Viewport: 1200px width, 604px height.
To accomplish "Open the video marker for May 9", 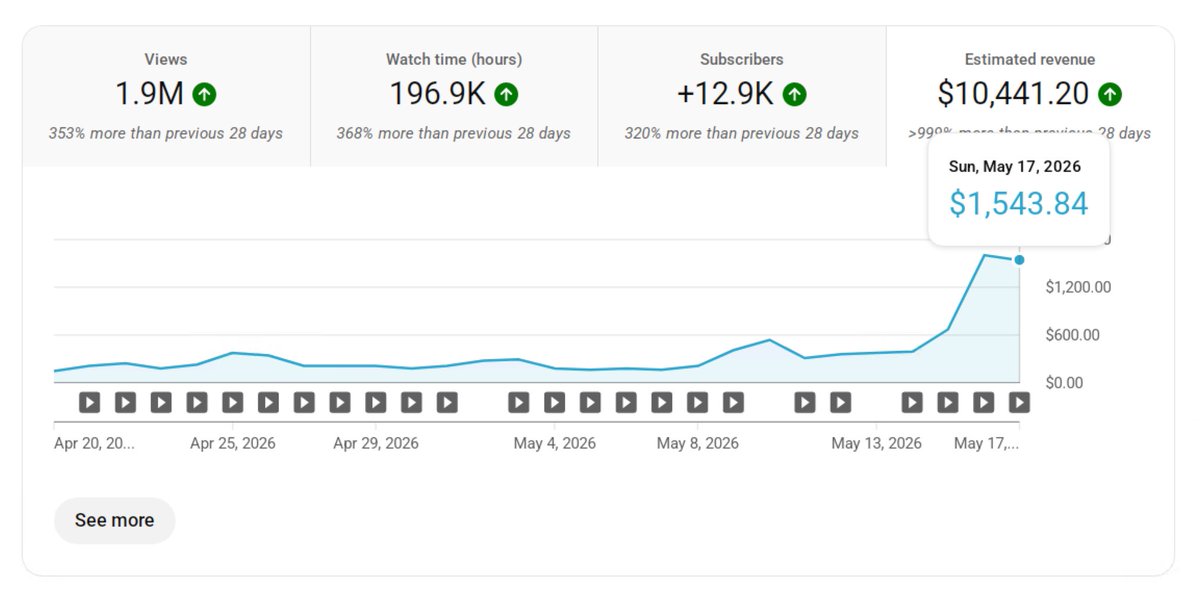I will click(x=733, y=402).
